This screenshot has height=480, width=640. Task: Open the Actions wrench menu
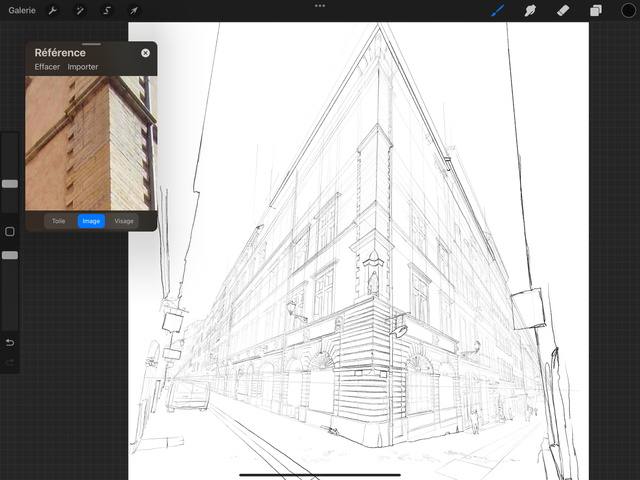[53, 11]
